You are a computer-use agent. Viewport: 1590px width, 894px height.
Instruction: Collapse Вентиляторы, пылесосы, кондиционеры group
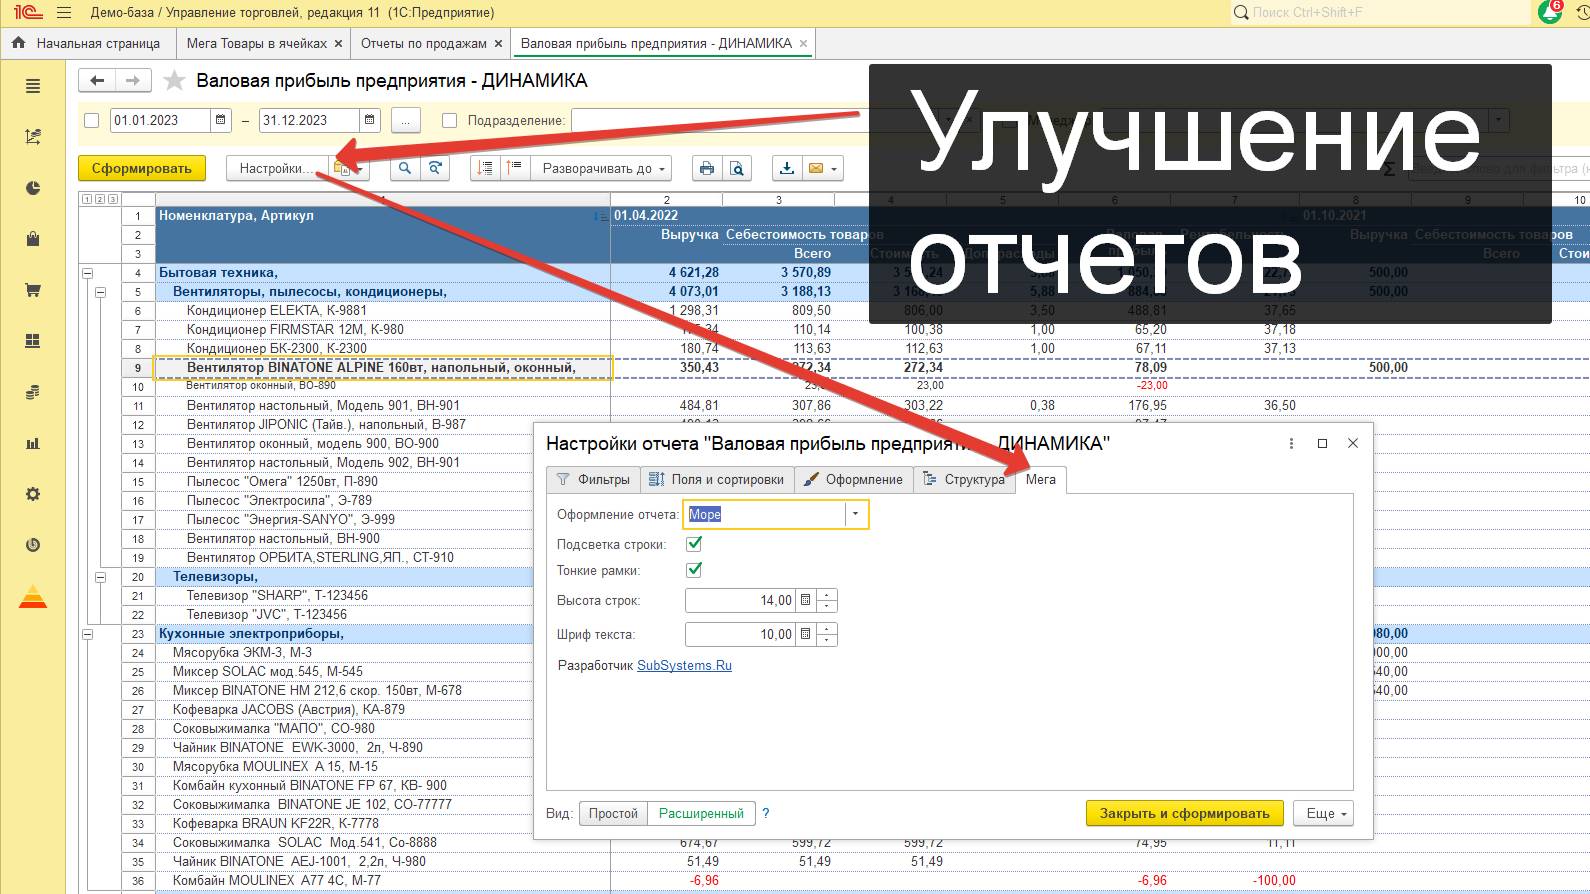[x=100, y=292]
